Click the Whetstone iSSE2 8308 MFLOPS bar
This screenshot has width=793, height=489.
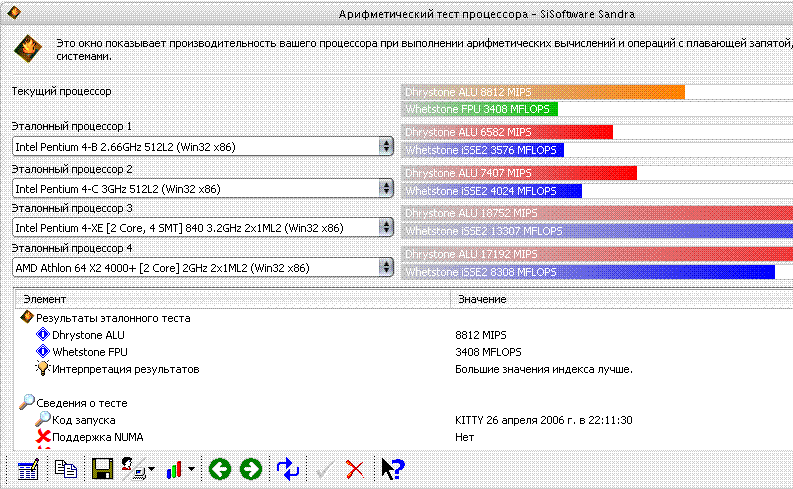coord(588,272)
